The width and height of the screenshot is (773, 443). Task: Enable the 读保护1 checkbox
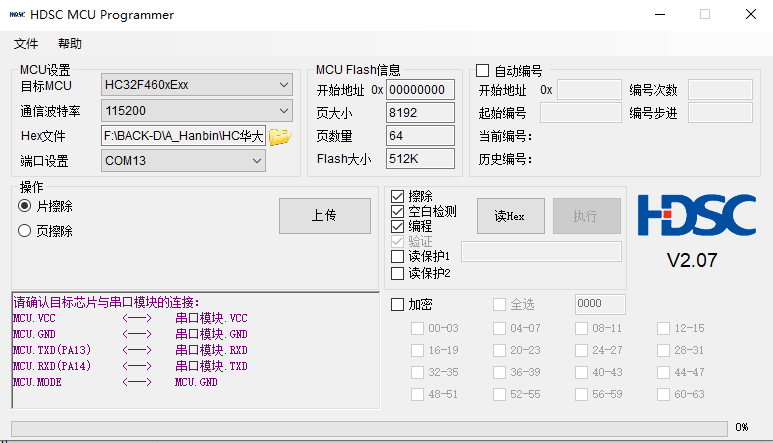(397, 256)
